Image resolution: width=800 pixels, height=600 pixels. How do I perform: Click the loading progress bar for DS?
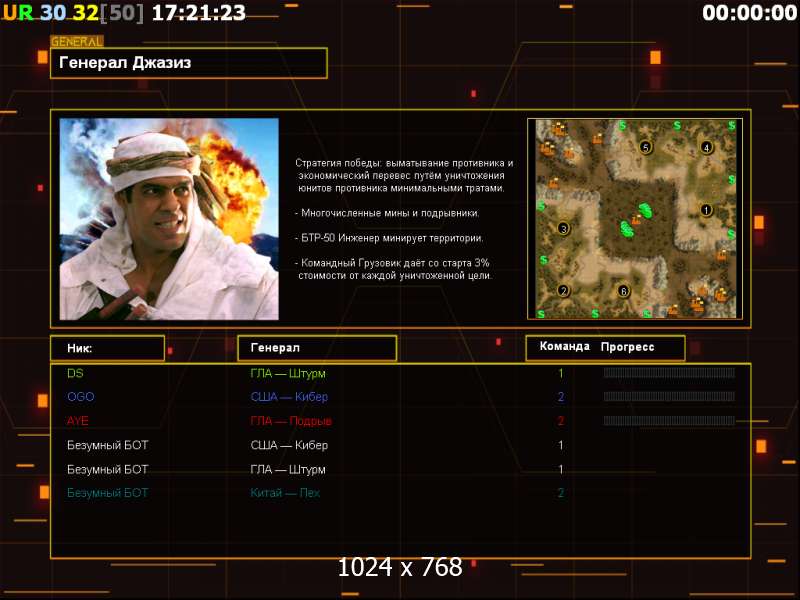pos(669,373)
